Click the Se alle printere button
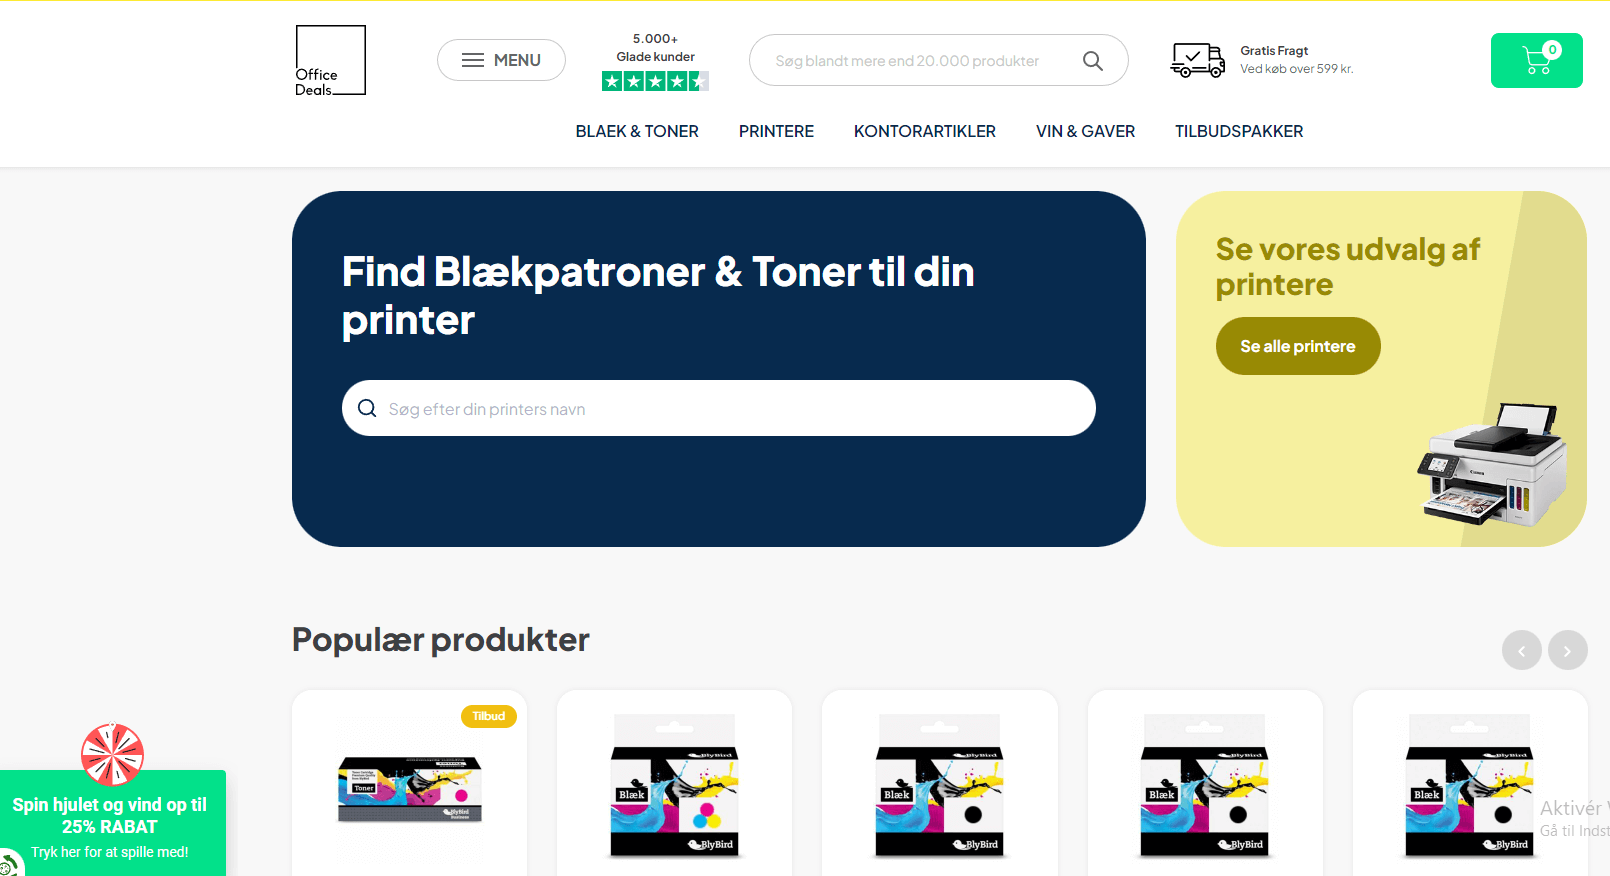The image size is (1610, 876). pyautogui.click(x=1298, y=346)
